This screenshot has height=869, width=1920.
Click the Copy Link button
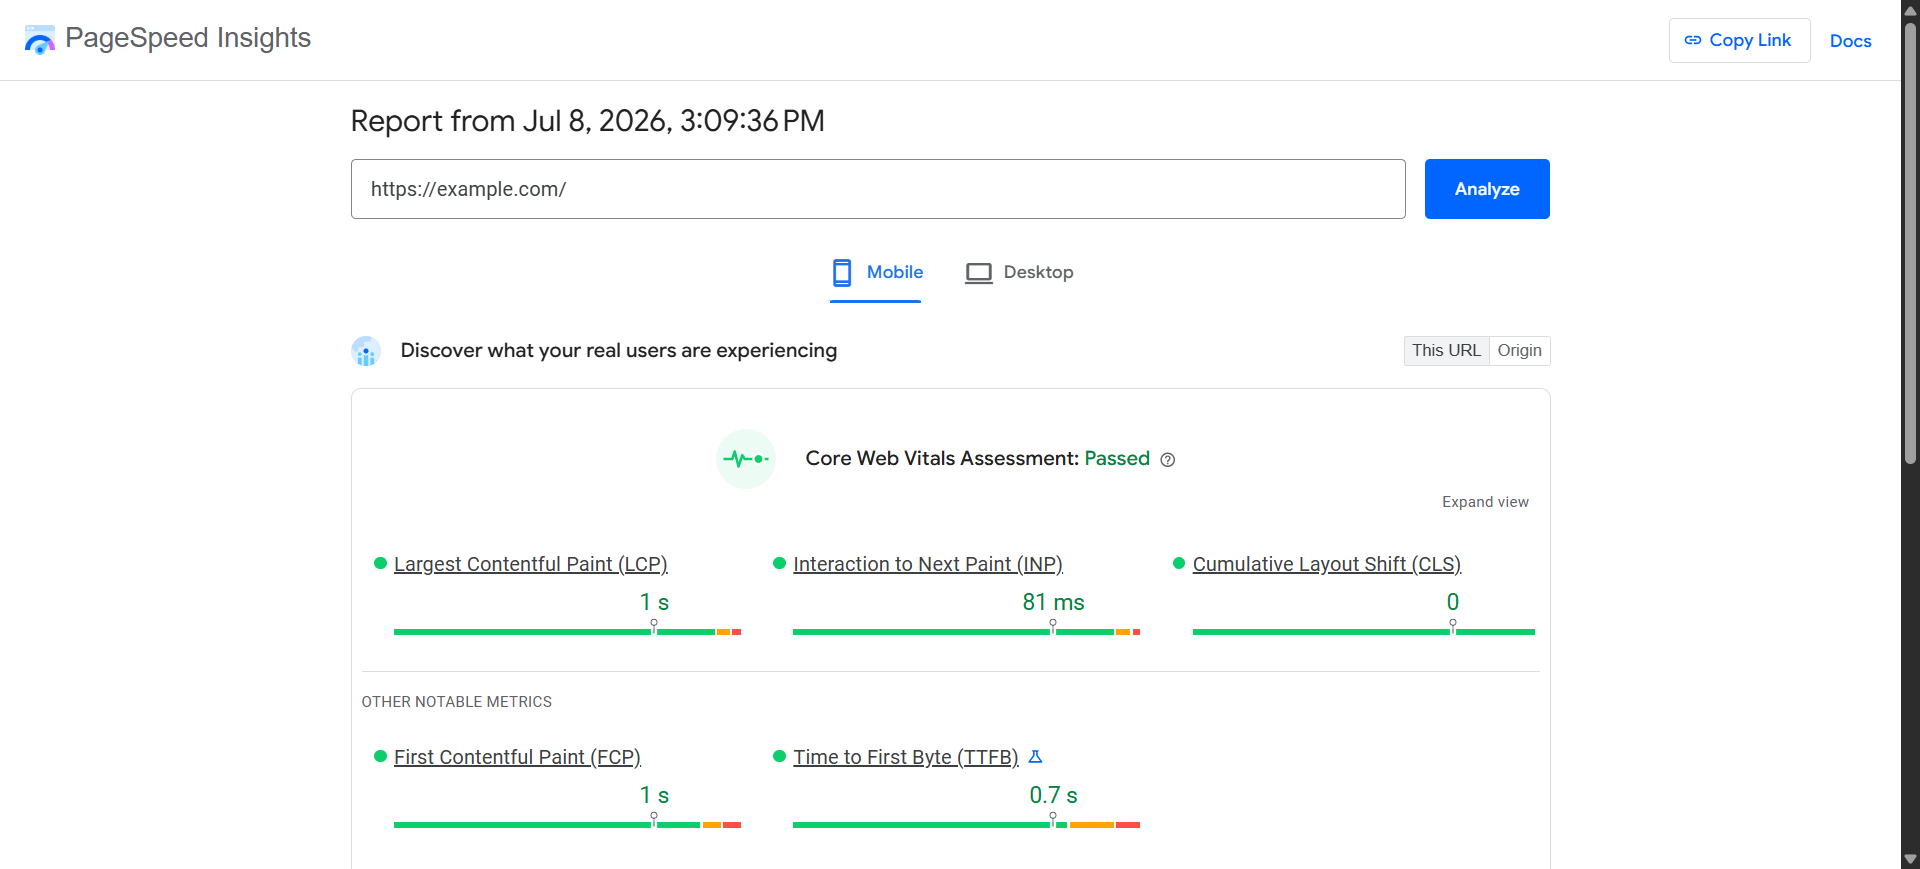1739,40
